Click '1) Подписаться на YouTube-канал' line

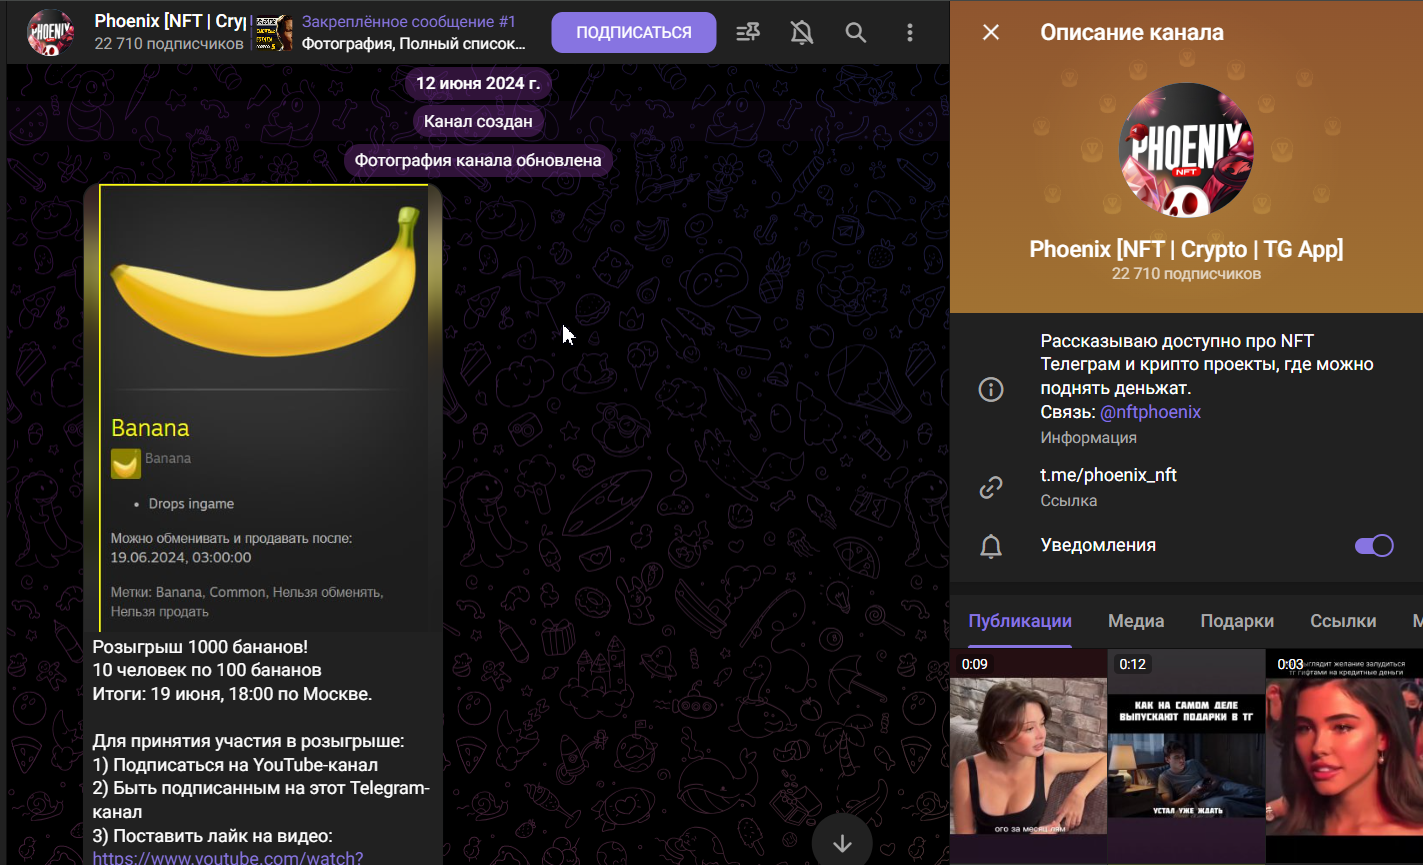pyautogui.click(x=235, y=765)
